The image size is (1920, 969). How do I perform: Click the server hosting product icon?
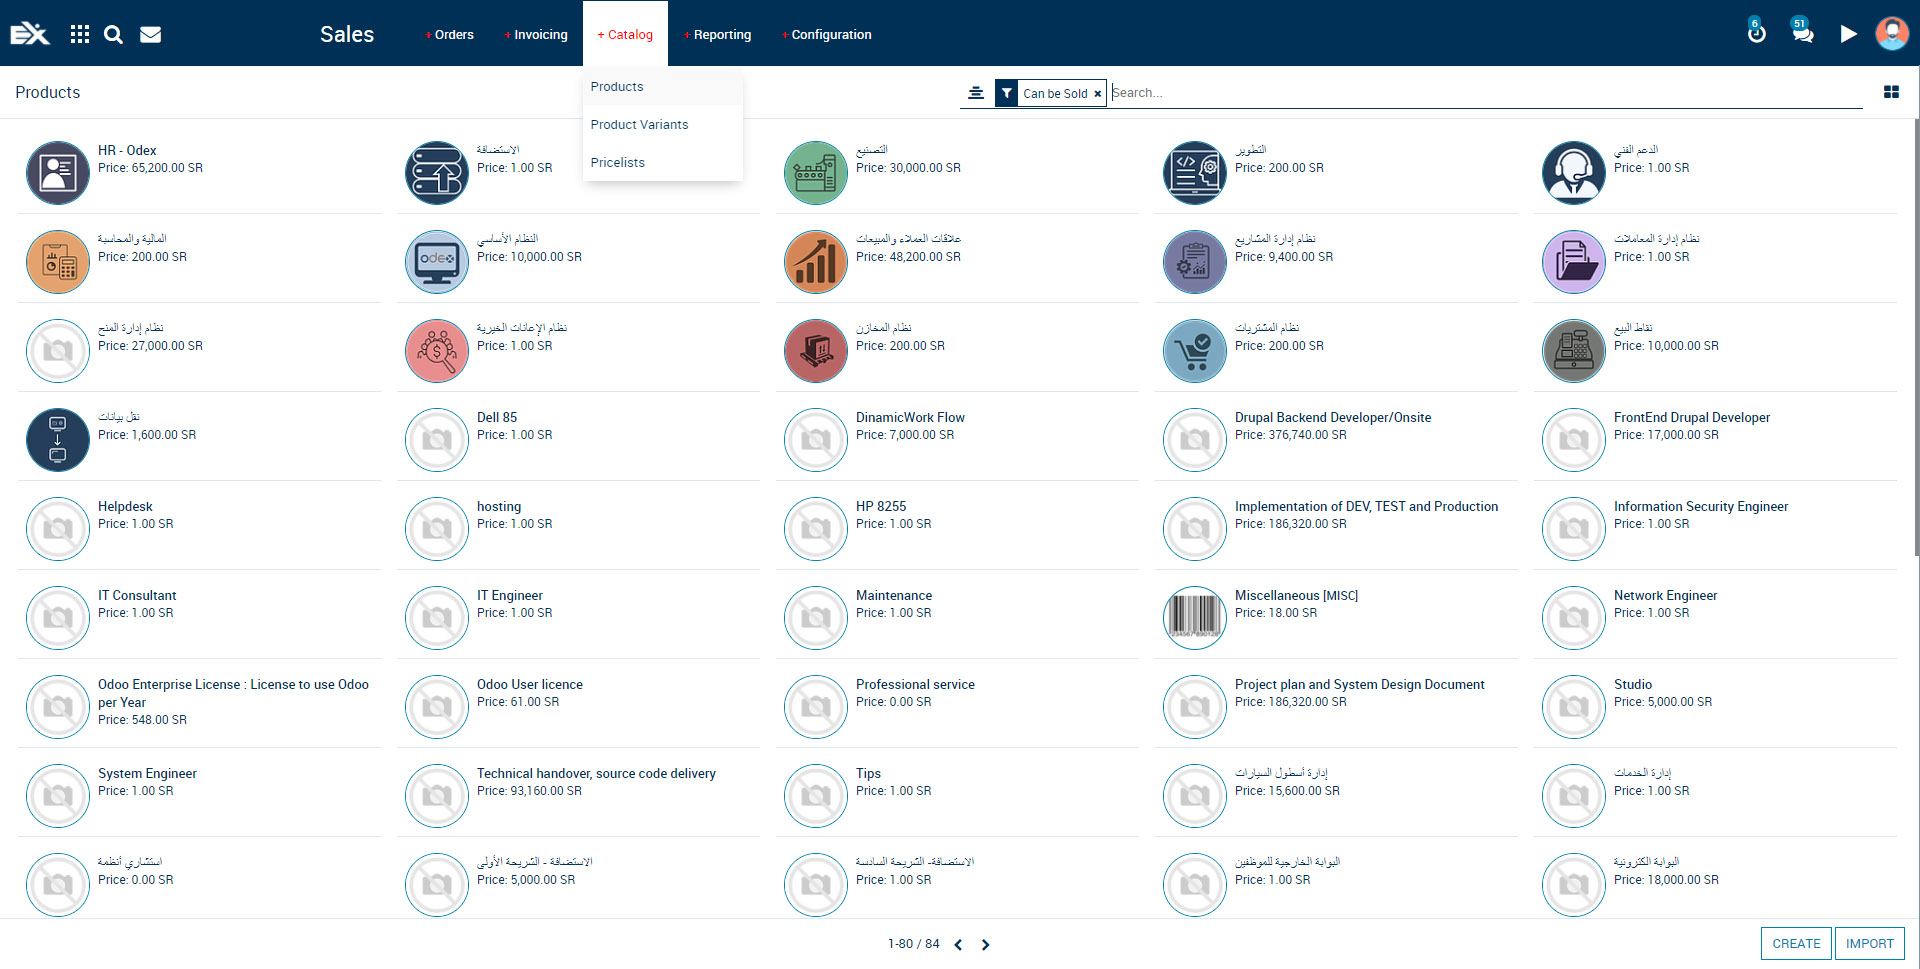coord(437,173)
